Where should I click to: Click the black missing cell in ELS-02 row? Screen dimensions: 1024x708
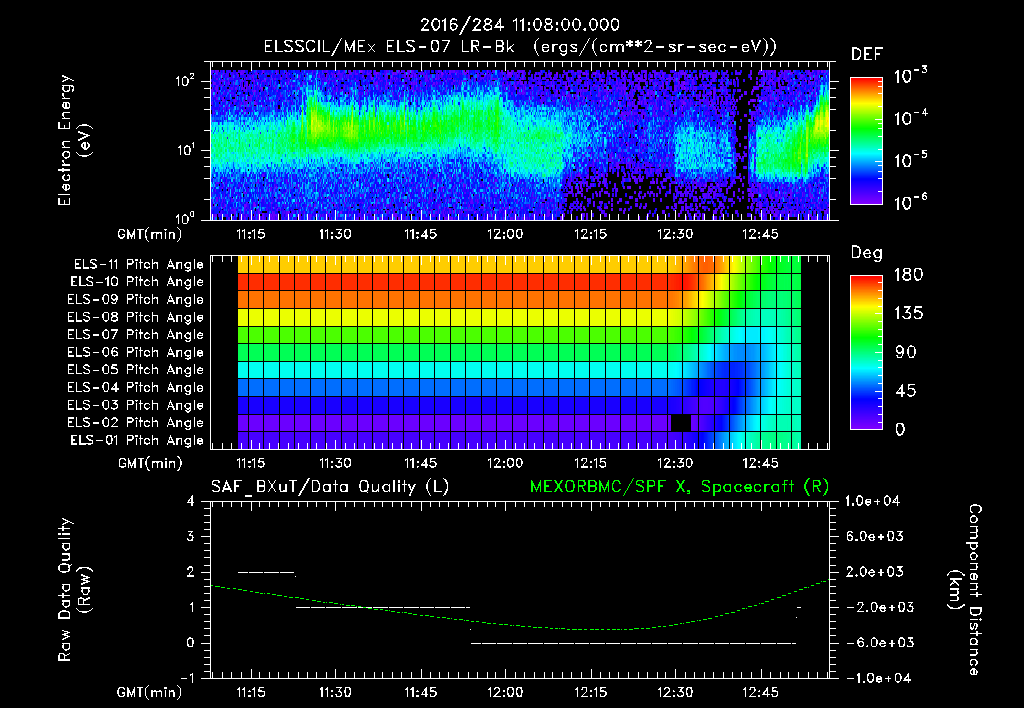click(x=680, y=423)
